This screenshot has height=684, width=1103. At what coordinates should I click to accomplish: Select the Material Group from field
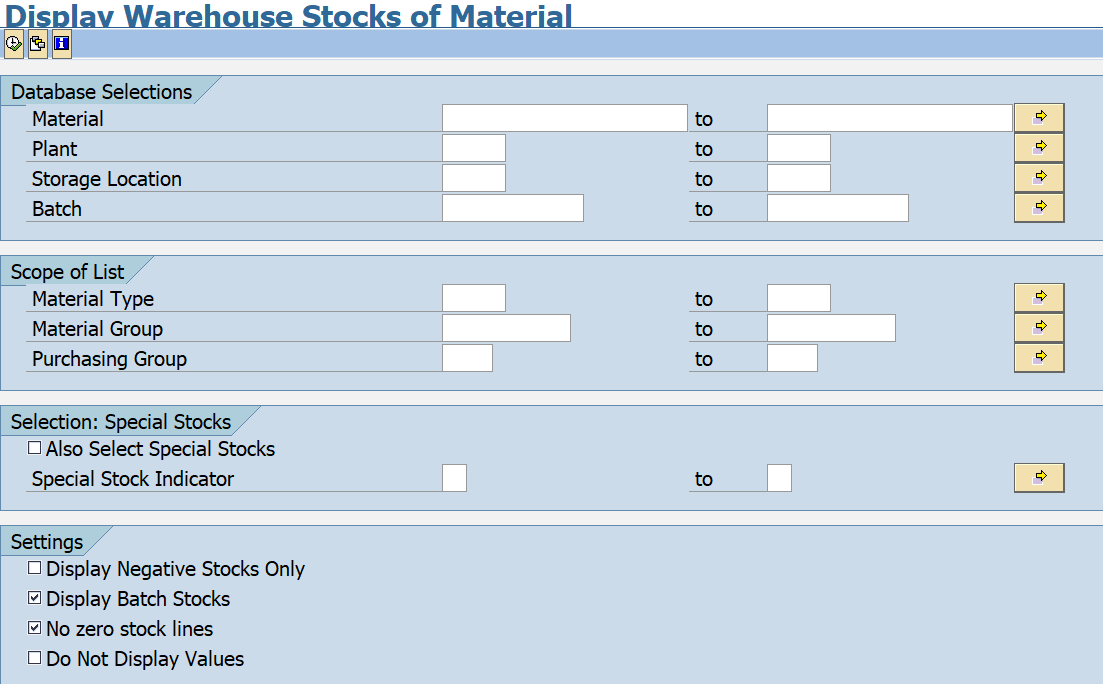click(x=506, y=329)
